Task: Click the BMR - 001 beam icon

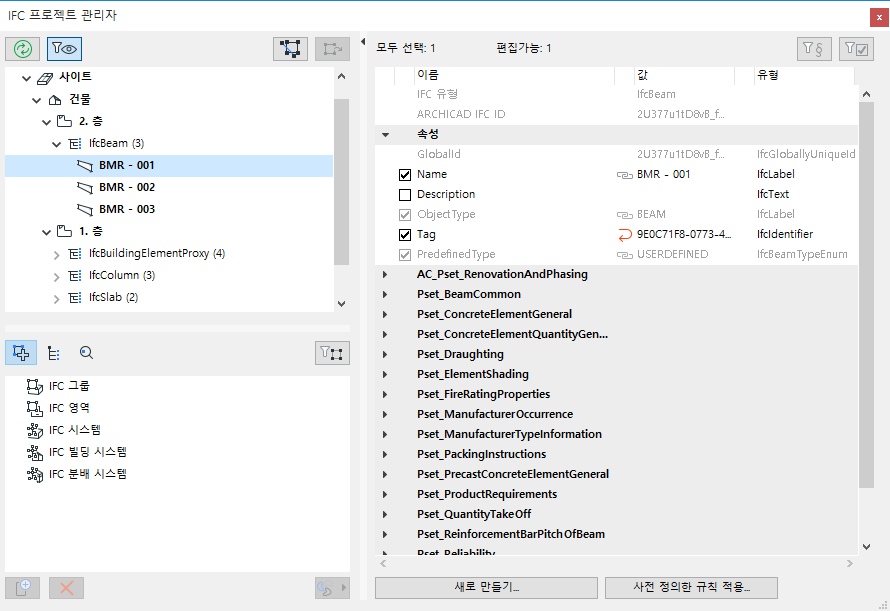Action: pyautogui.click(x=85, y=166)
